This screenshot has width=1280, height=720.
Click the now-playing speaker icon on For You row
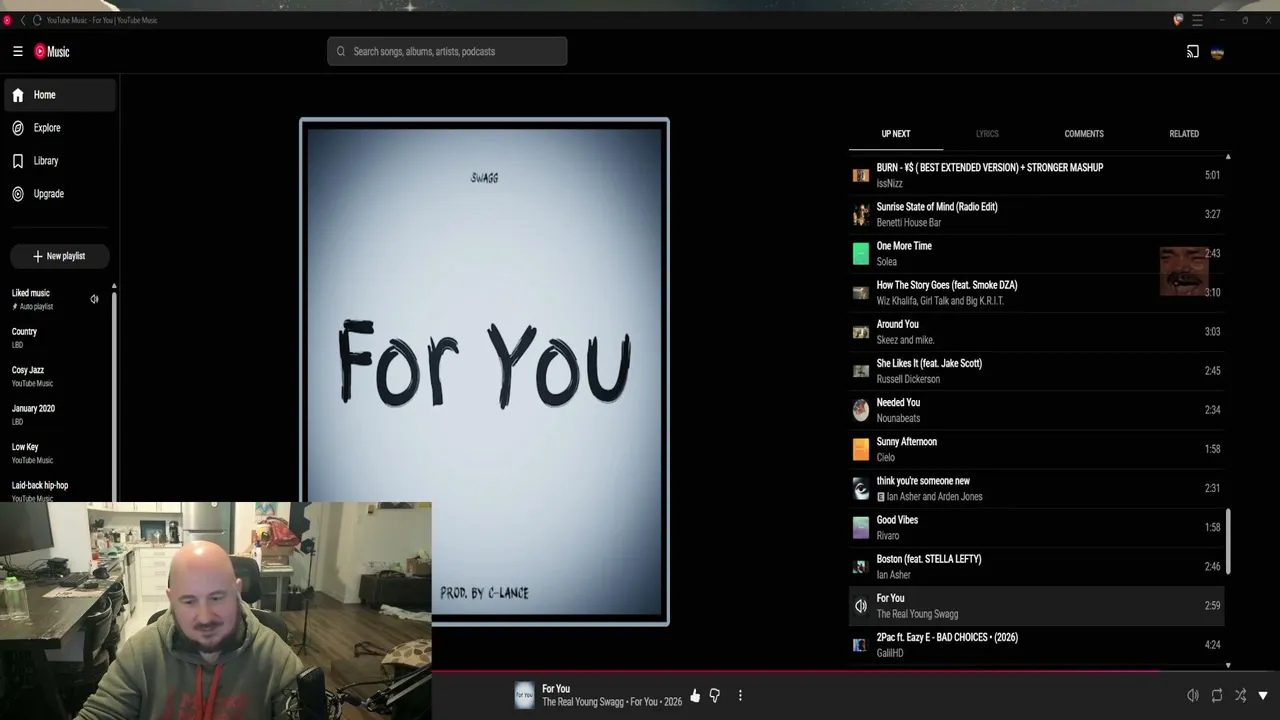tap(860, 606)
